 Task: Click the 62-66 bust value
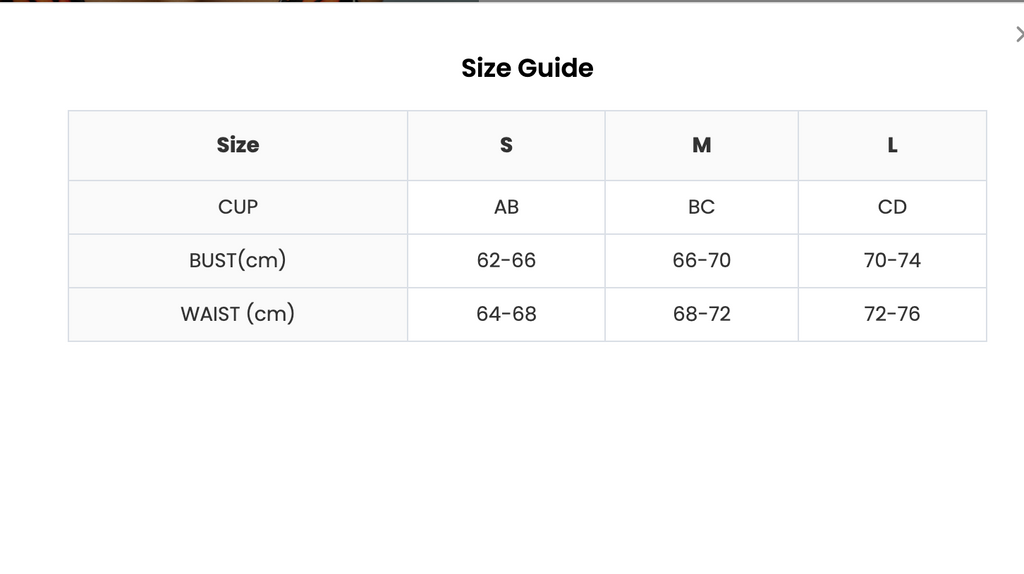click(506, 261)
